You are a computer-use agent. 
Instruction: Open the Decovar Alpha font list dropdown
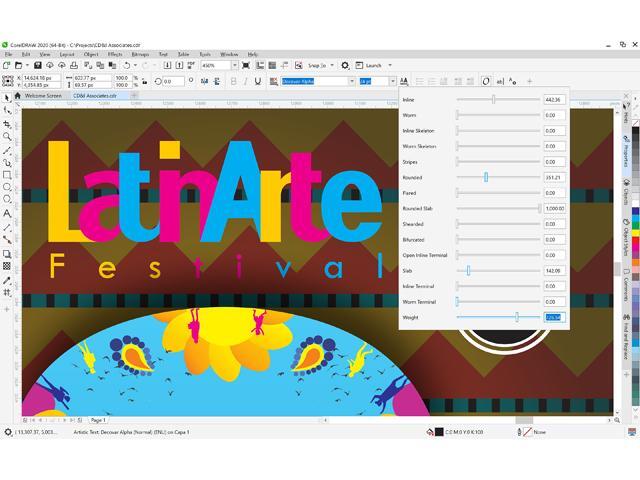tap(351, 81)
